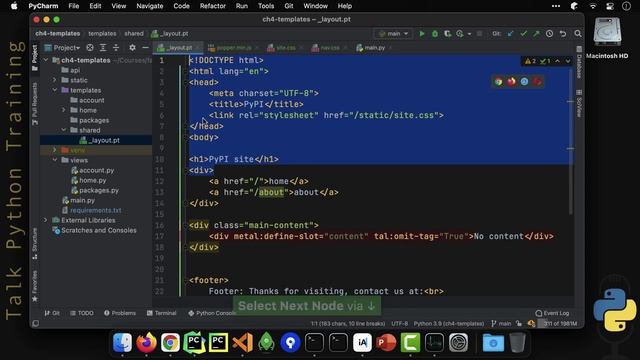The image size is (640, 360).
Task: Rollback changes with the undo arrow icon
Action: (x=563, y=34)
